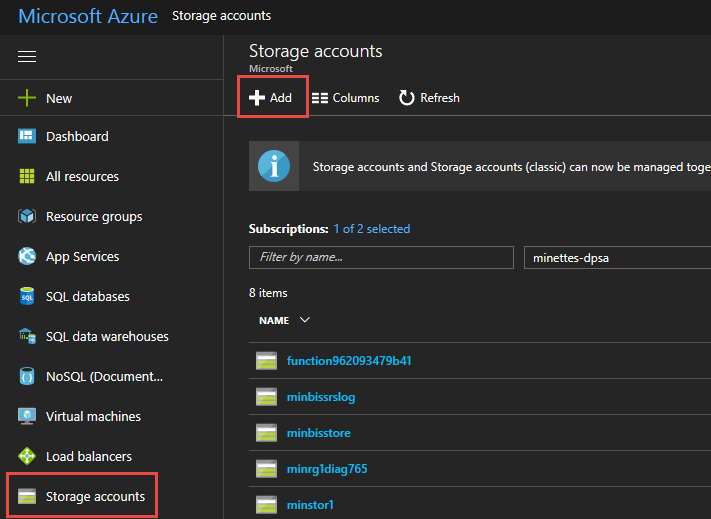Refresh the storage accounts list
The image size is (711, 519).
(429, 98)
